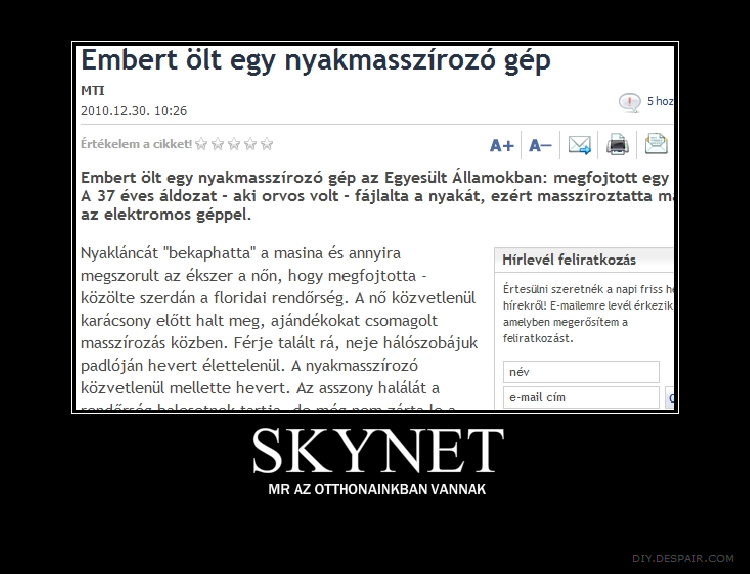
Task: Rate article with the third star
Action: click(234, 144)
